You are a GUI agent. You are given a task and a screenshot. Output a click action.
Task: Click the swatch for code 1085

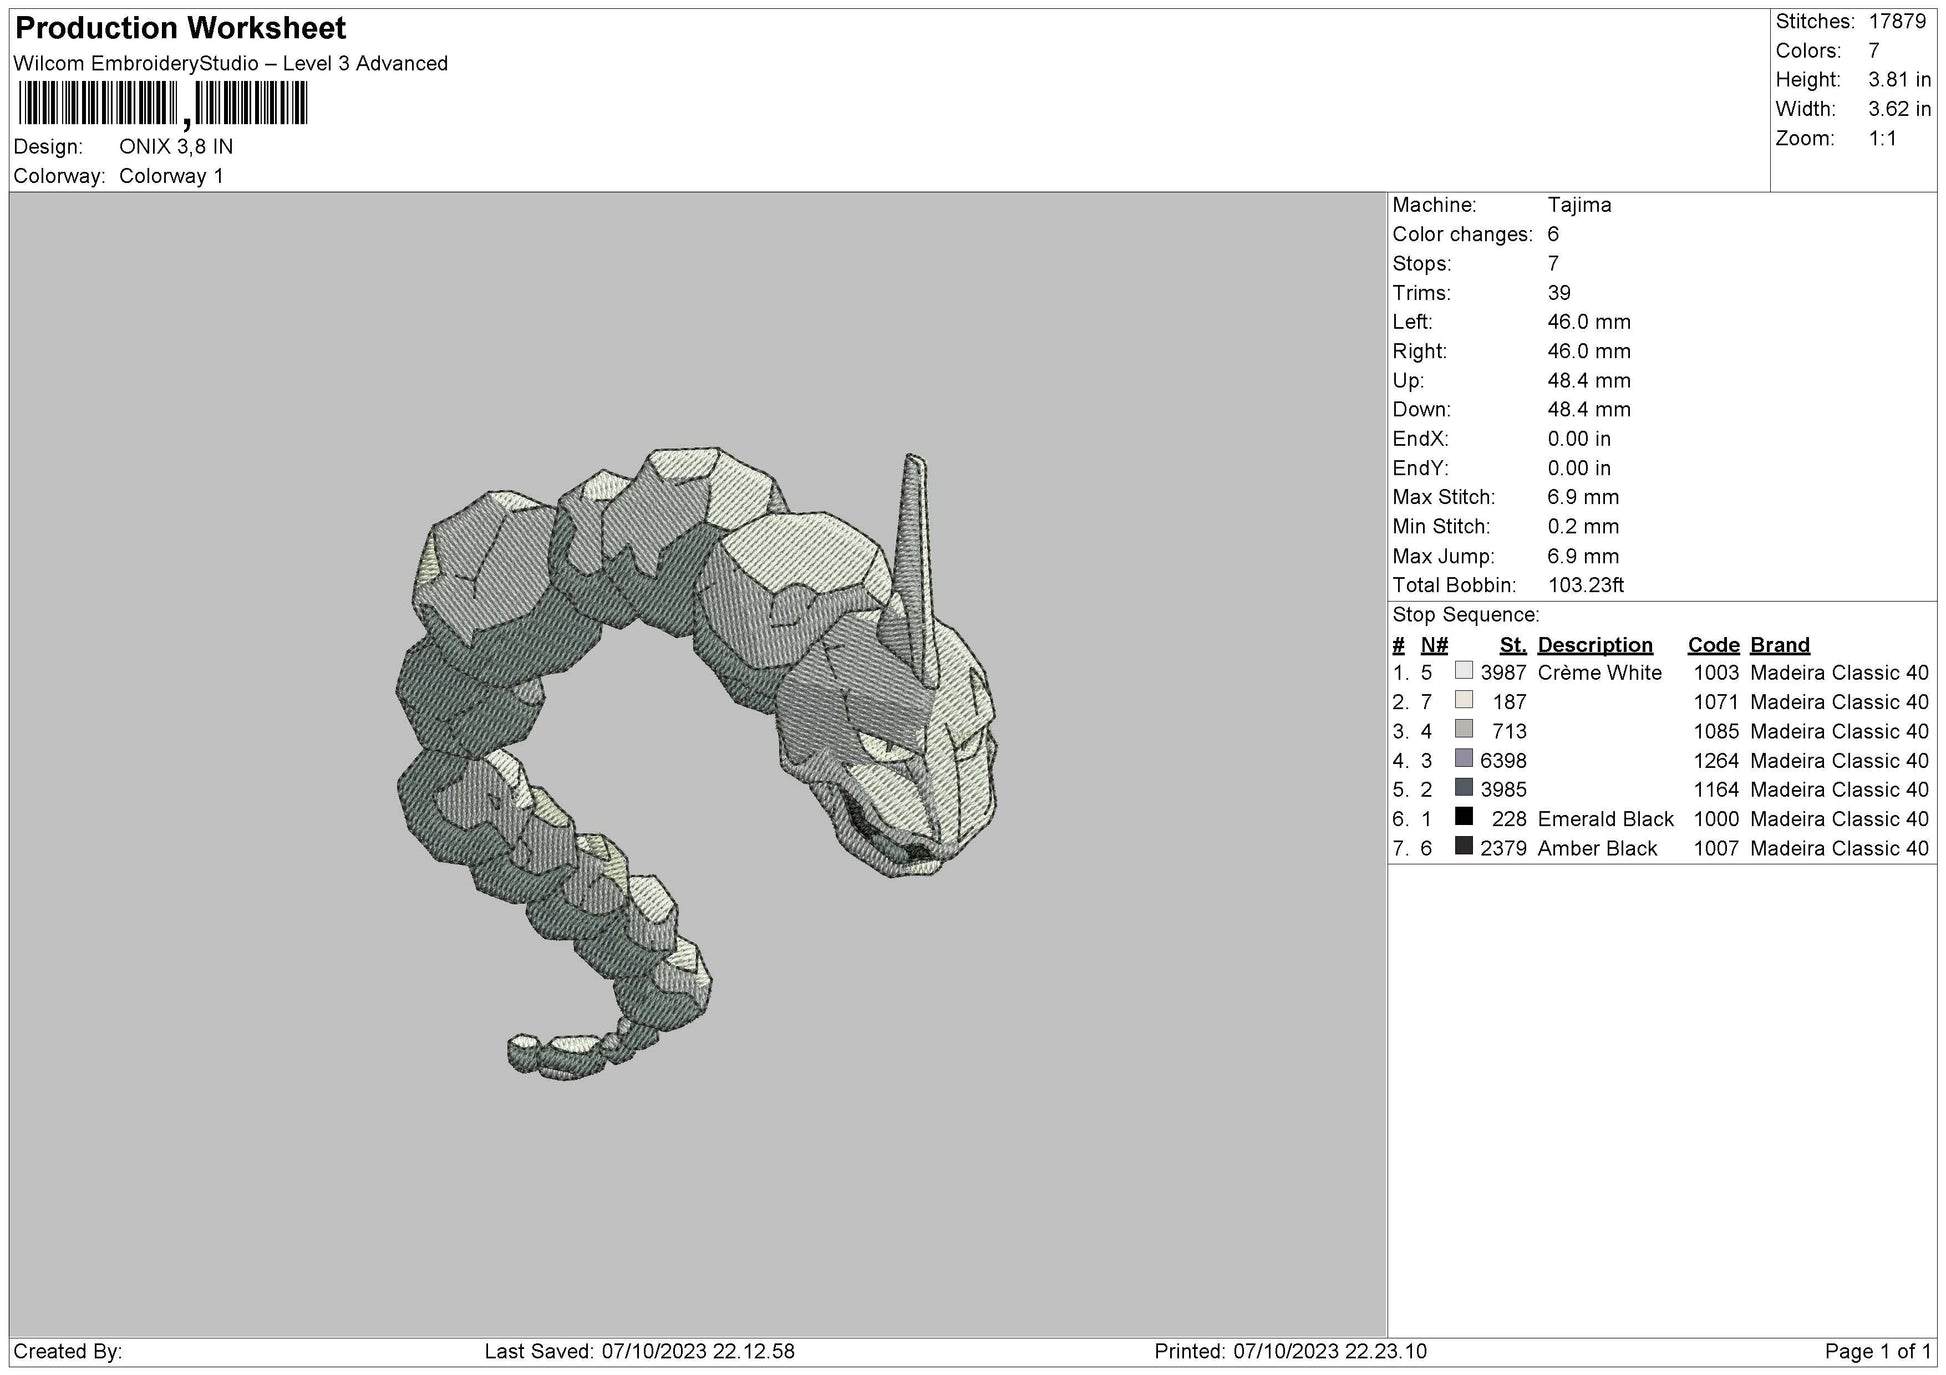pyautogui.click(x=1464, y=731)
